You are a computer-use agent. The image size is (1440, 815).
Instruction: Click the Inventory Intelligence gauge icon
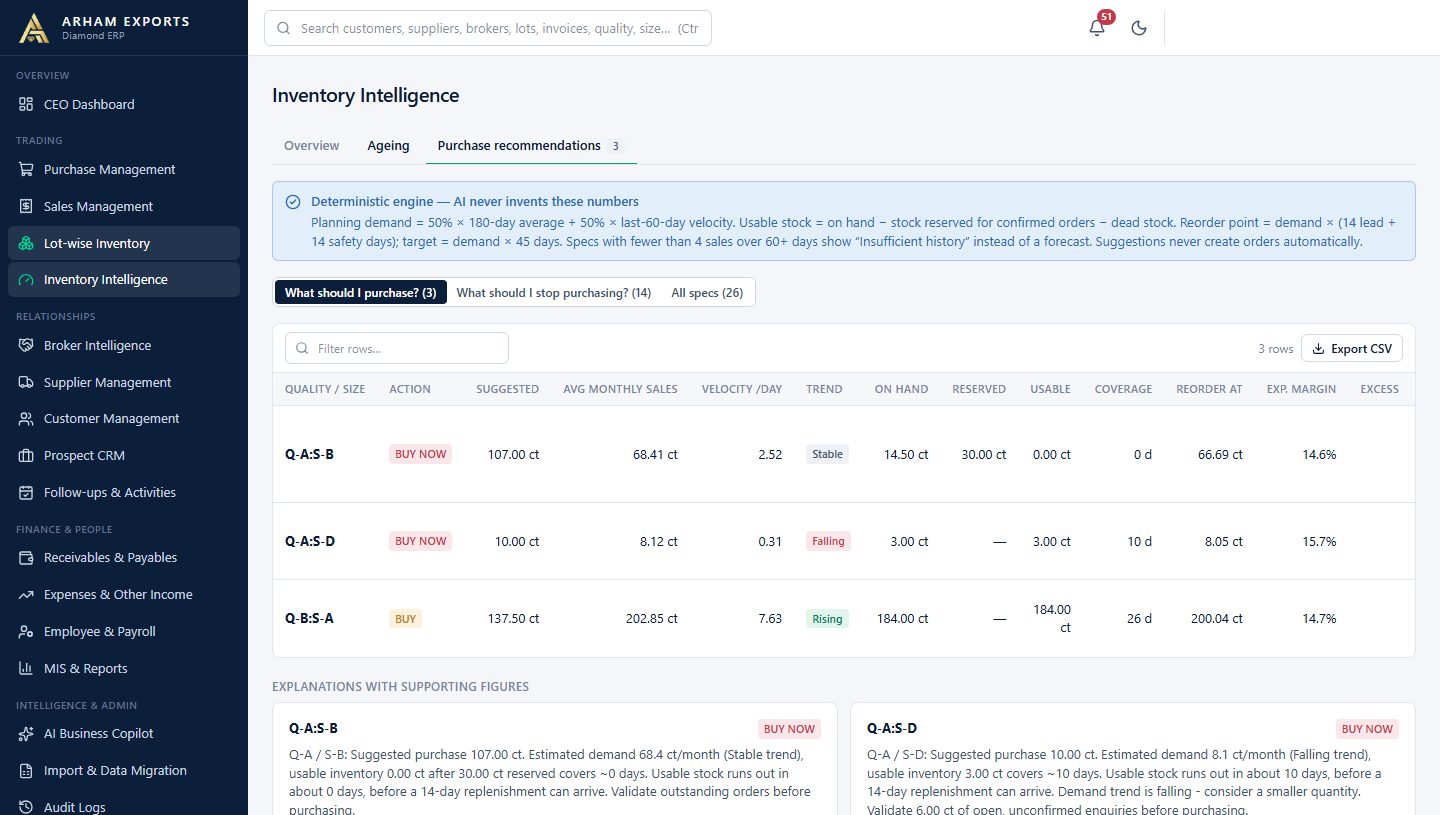(x=26, y=279)
